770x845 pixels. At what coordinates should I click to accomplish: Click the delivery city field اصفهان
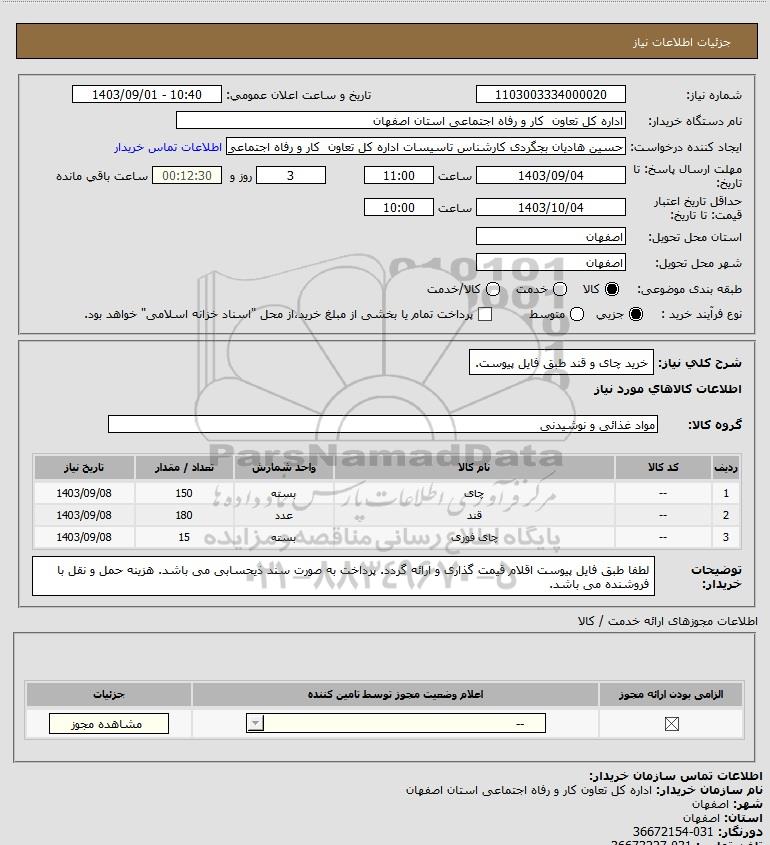(551, 262)
